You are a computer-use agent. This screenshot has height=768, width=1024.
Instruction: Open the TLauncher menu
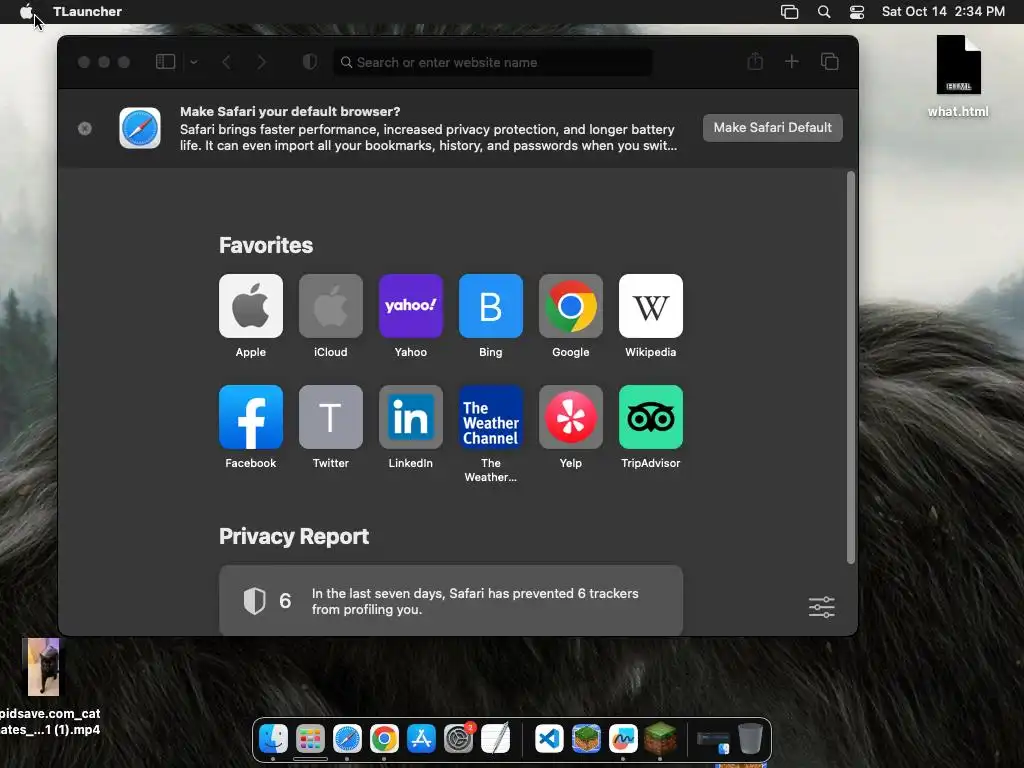point(88,11)
